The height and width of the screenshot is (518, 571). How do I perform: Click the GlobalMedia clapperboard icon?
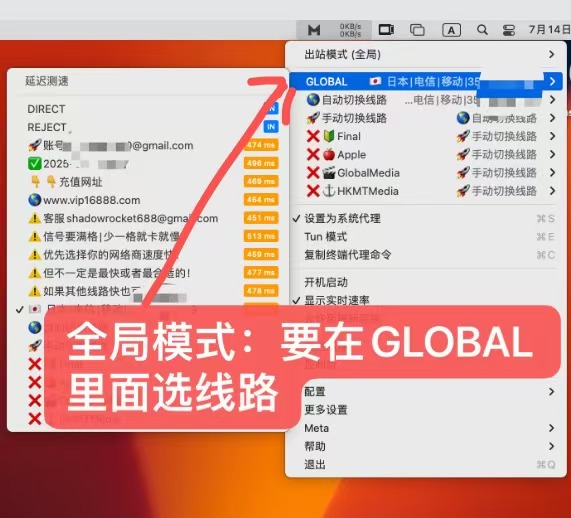click(x=329, y=173)
